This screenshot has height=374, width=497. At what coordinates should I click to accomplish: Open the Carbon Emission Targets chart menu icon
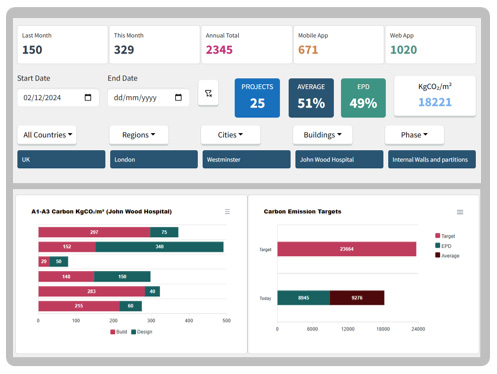[460, 212]
